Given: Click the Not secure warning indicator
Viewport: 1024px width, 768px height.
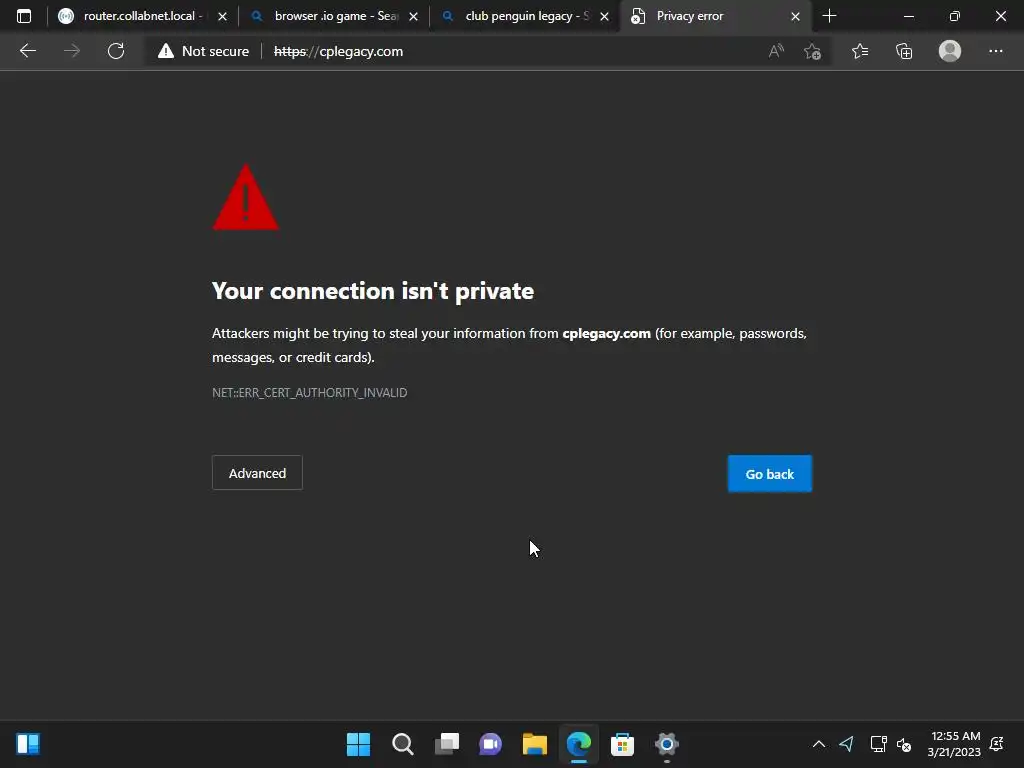Looking at the screenshot, I should tap(203, 51).
